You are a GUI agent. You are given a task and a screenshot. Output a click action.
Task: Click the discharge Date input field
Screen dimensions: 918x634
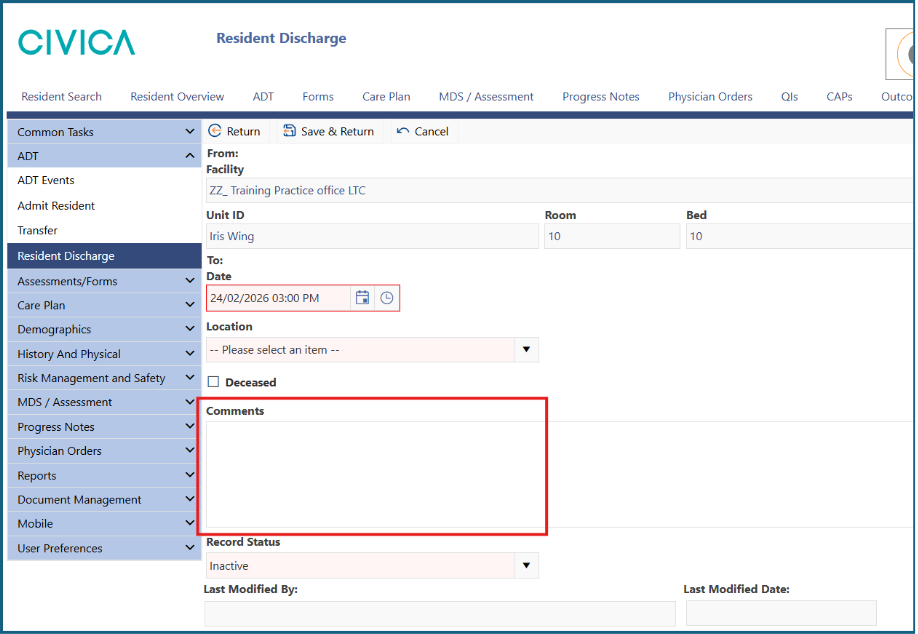pos(278,298)
